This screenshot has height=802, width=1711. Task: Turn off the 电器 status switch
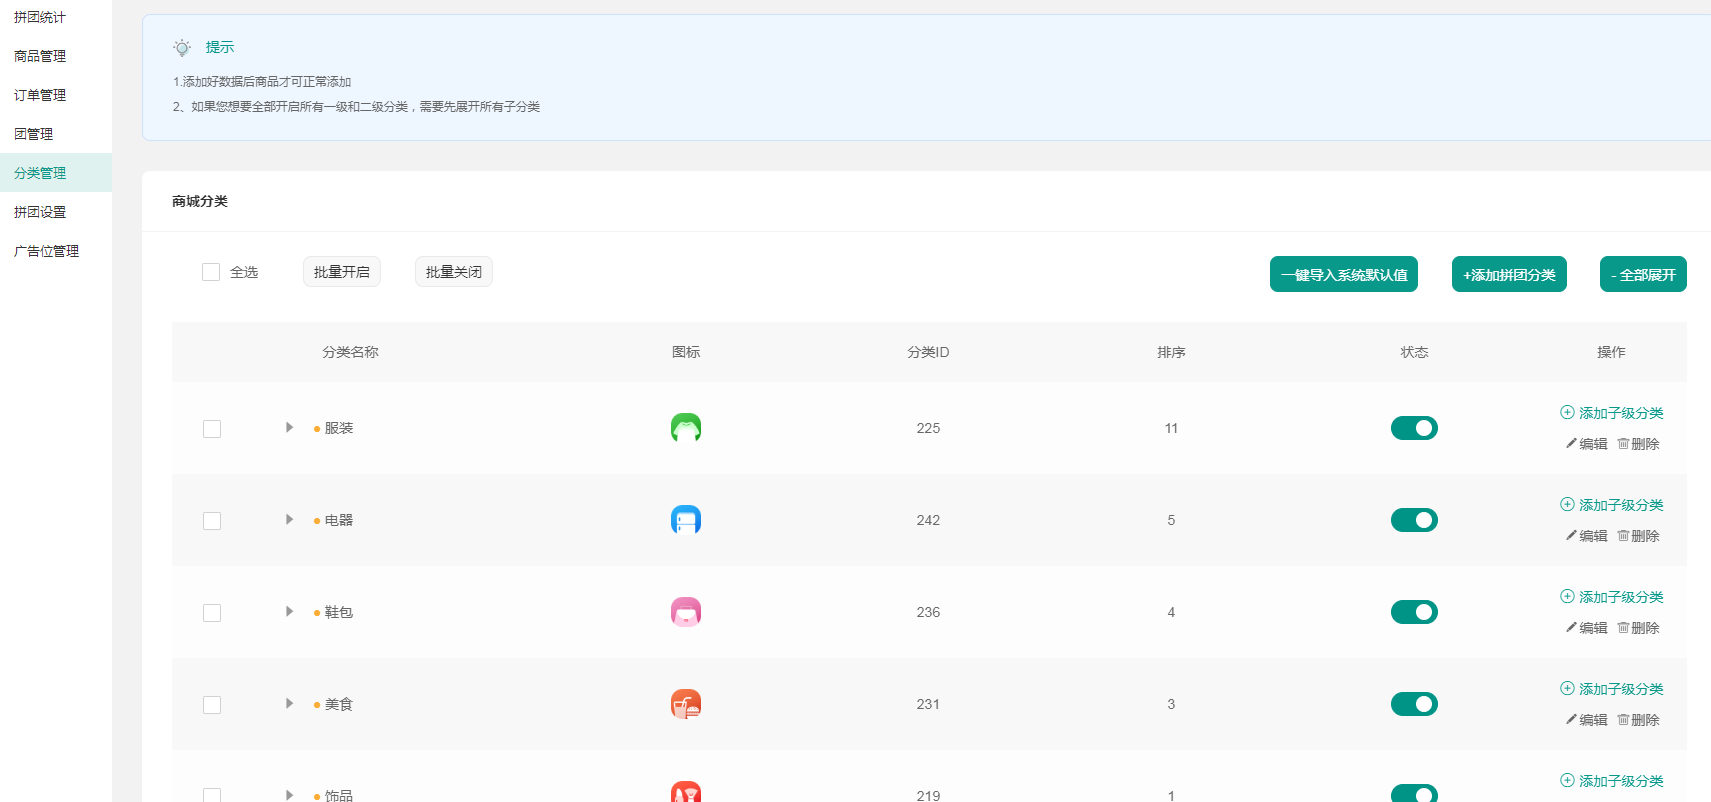tap(1413, 520)
